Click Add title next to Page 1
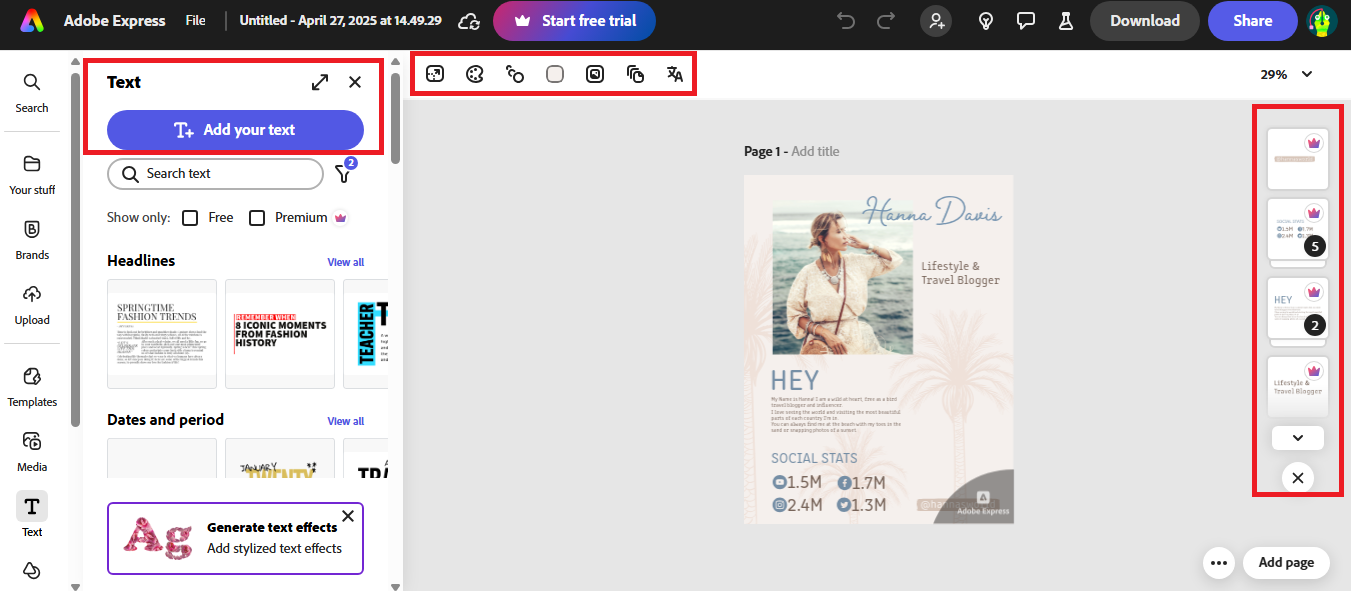1351x591 pixels. pos(815,152)
